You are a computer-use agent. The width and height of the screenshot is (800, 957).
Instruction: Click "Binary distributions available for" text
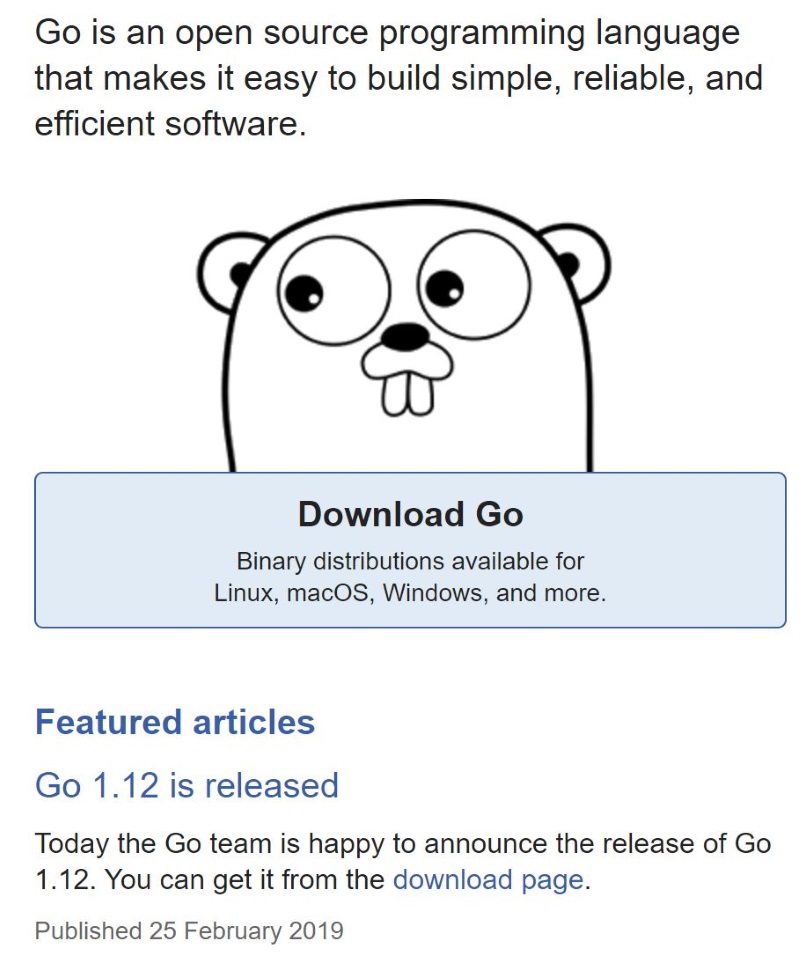click(410, 561)
